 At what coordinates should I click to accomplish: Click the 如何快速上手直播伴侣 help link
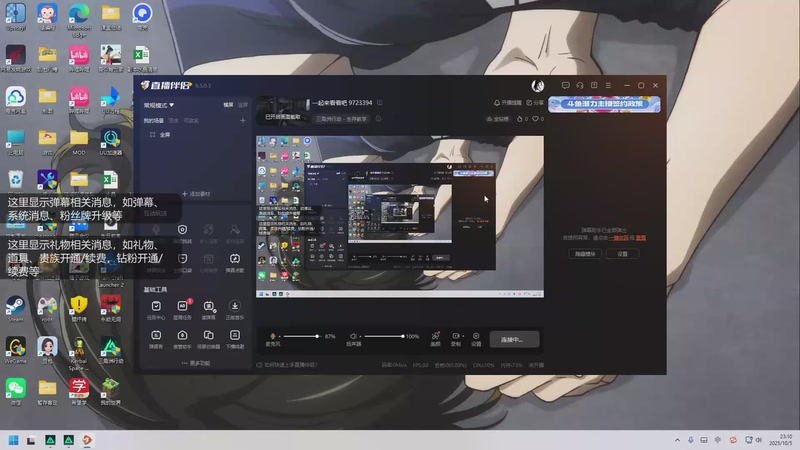coord(287,365)
